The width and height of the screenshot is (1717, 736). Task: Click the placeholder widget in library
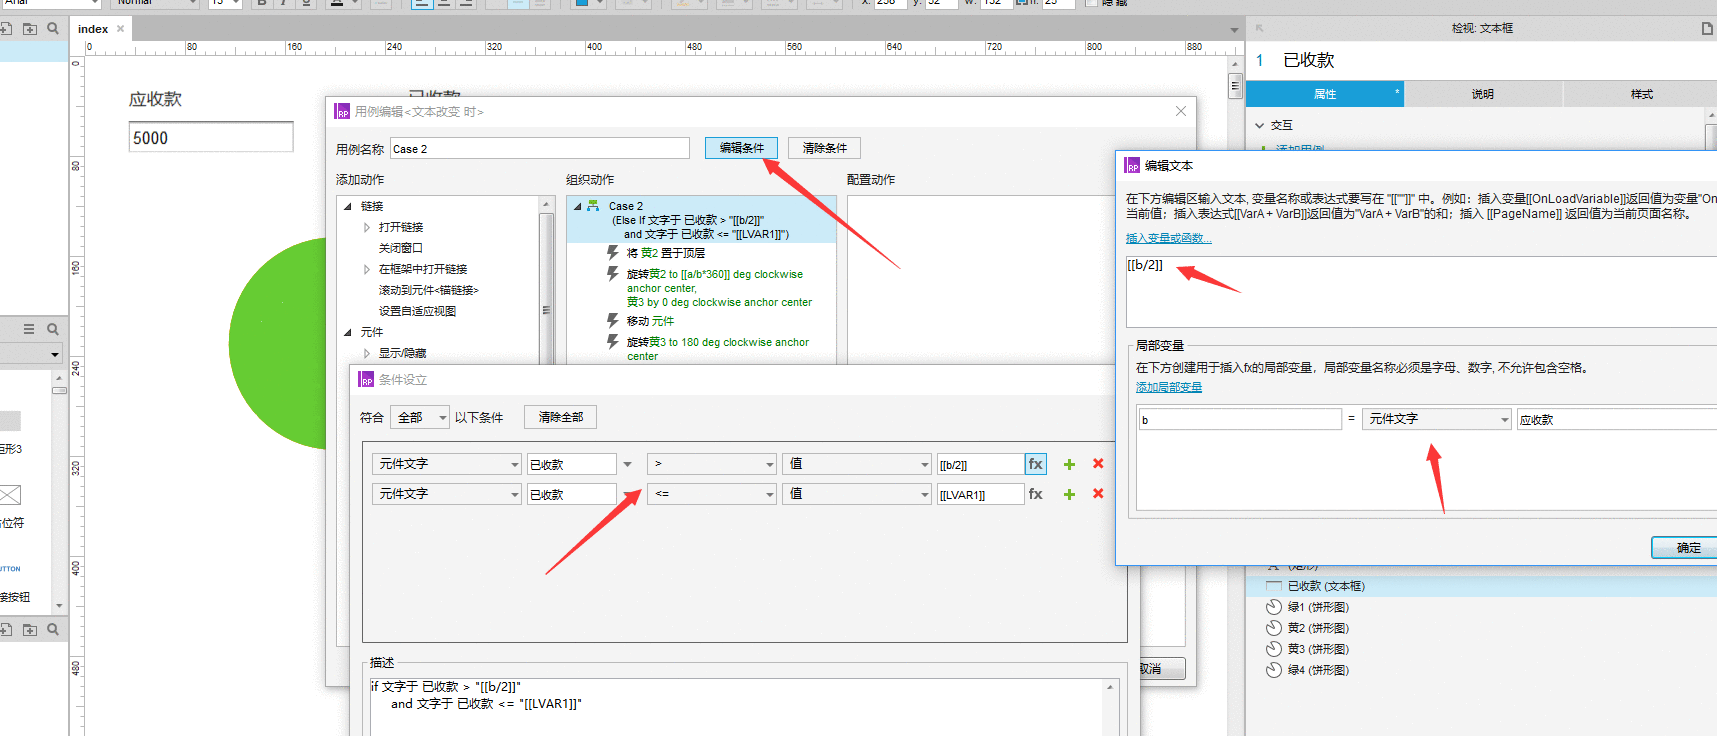(x=10, y=495)
